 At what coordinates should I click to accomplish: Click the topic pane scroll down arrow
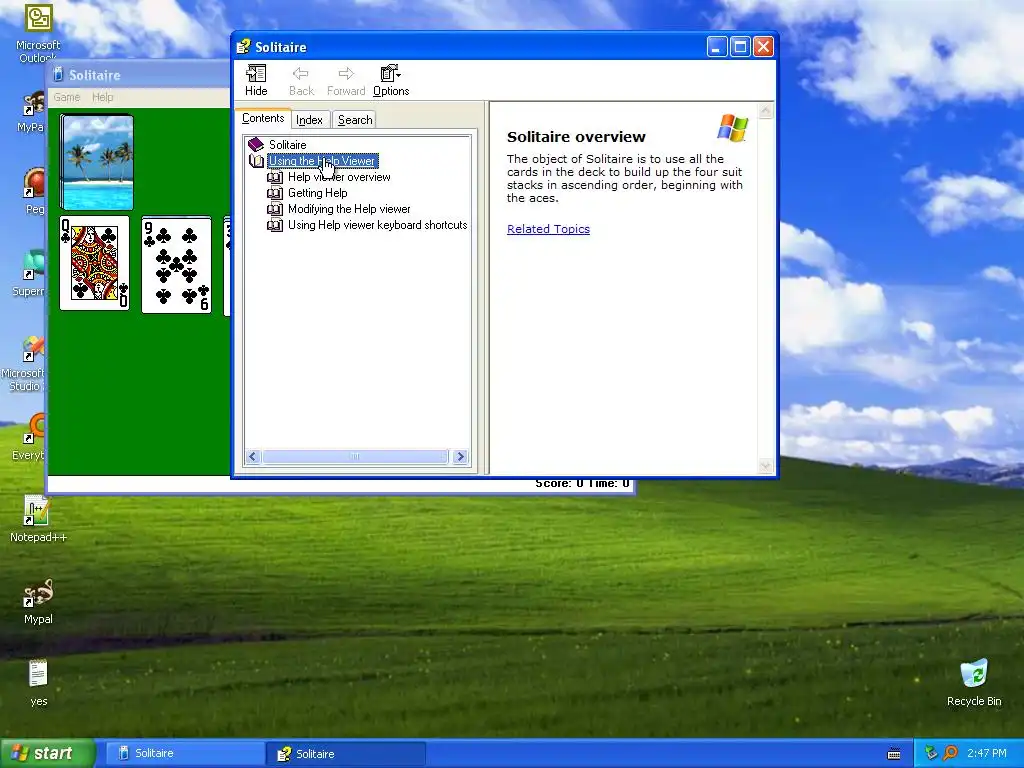(x=765, y=466)
